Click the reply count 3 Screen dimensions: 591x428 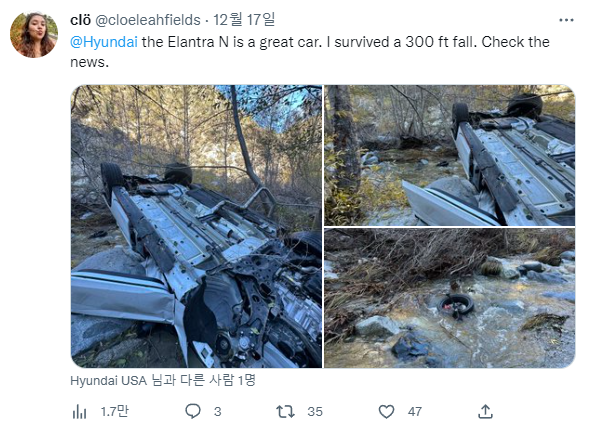217,411
